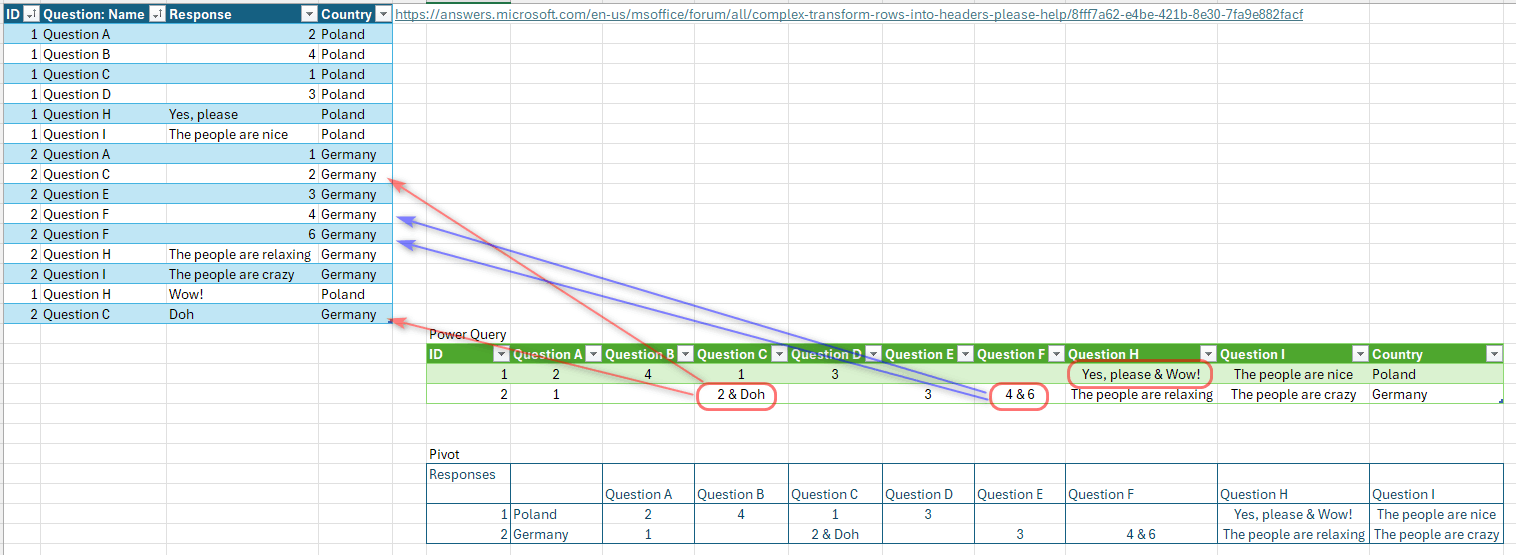Screen dimensions: 1516x555
Task: Select 'The people are crazy' in the pivot table
Action: [x=1437, y=534]
